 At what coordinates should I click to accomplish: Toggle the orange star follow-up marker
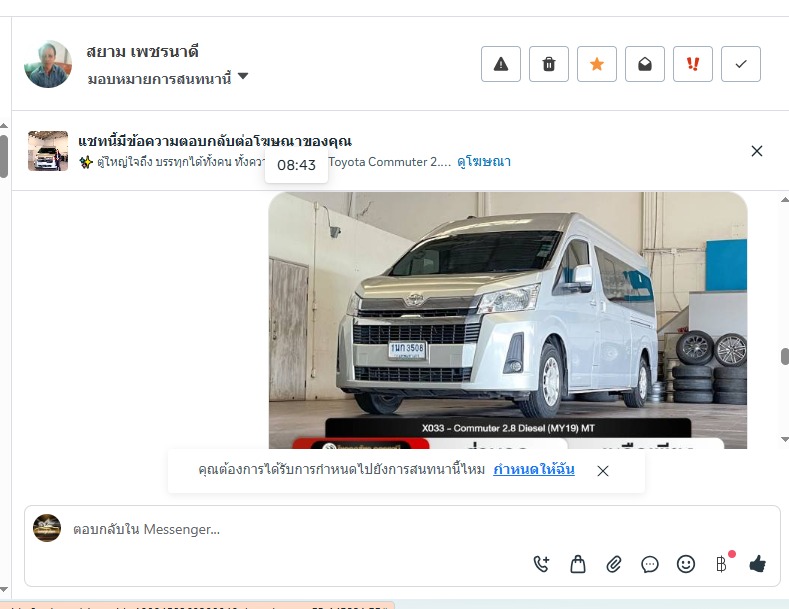597,64
